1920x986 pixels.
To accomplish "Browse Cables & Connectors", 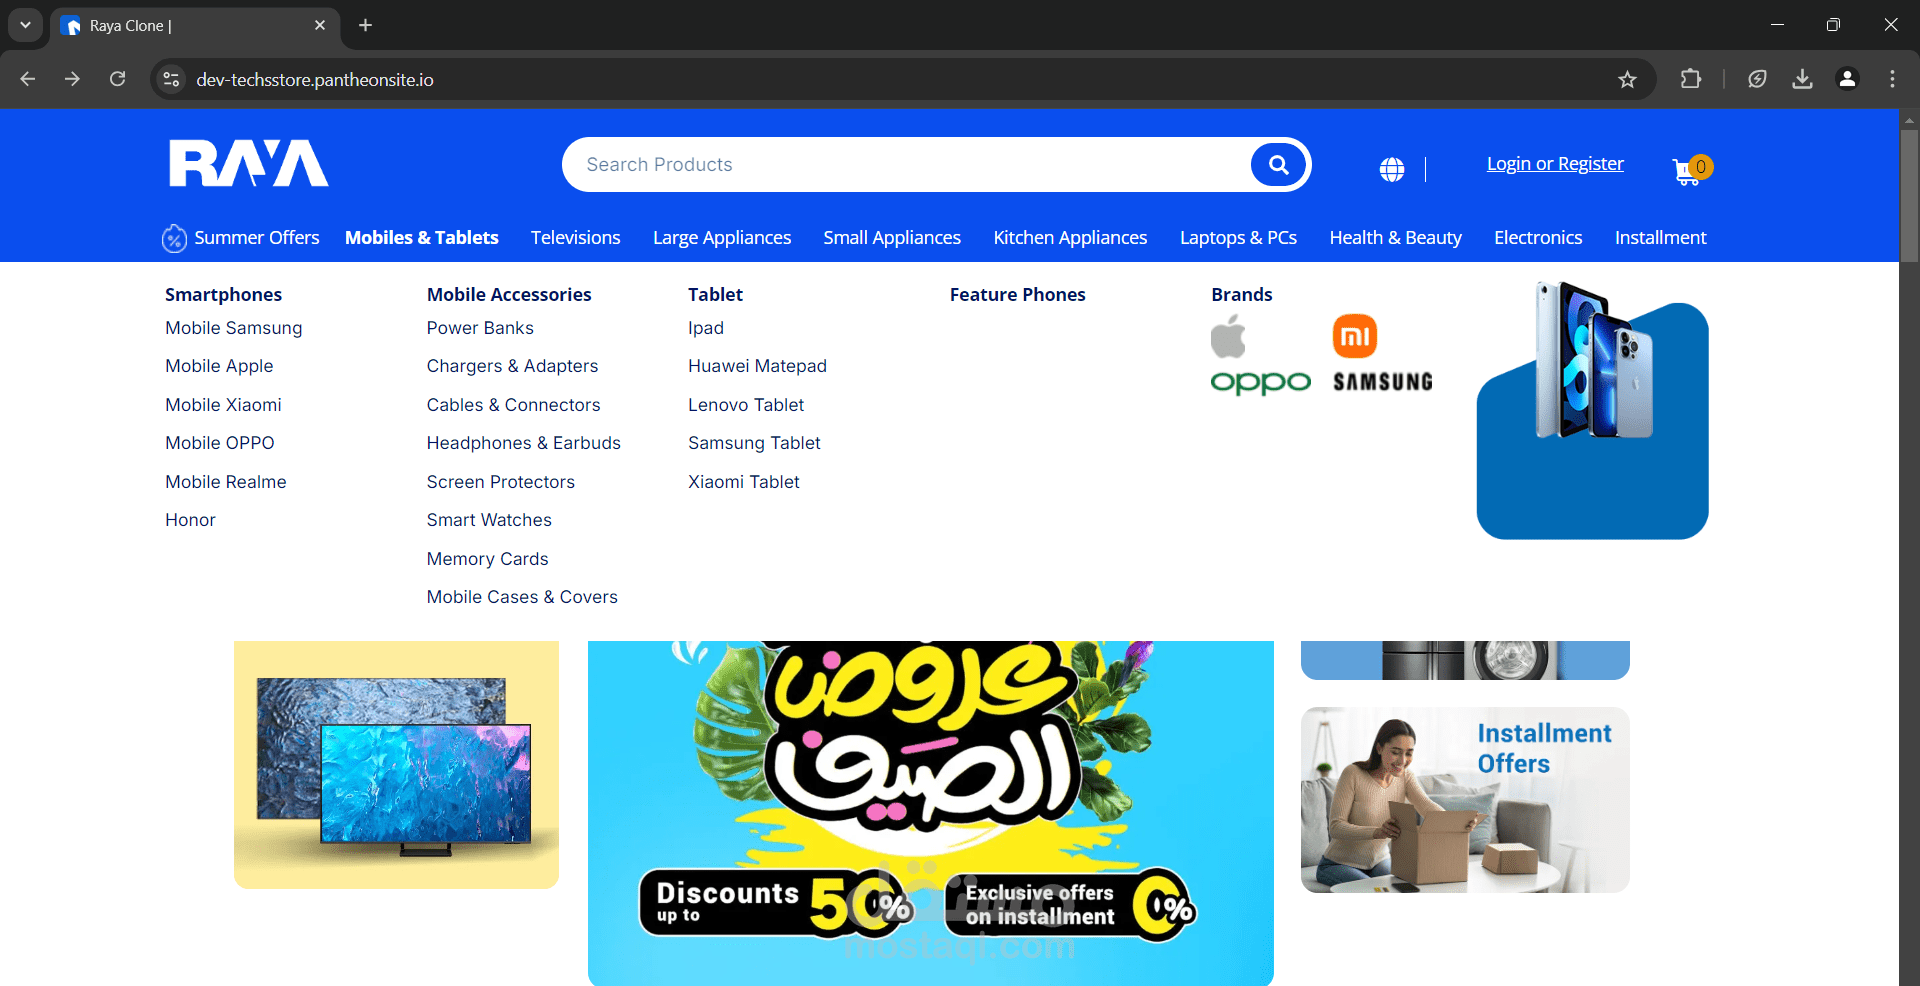I will coord(513,405).
